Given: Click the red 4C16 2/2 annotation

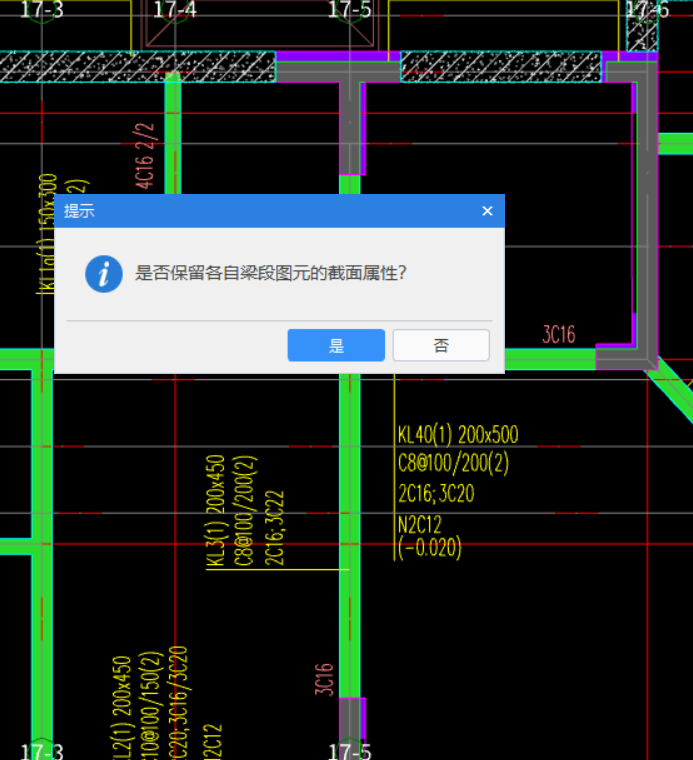Looking at the screenshot, I should coord(145,157).
